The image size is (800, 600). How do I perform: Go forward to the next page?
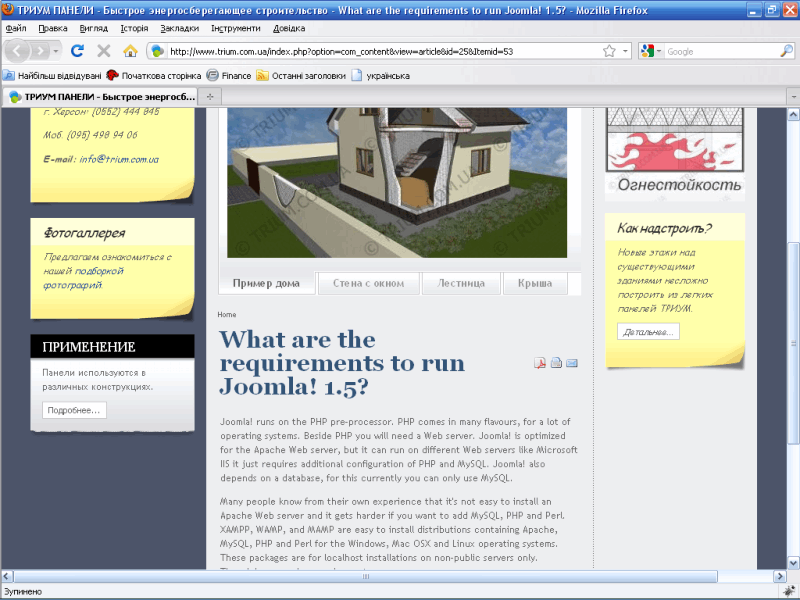pyautogui.click(x=39, y=51)
